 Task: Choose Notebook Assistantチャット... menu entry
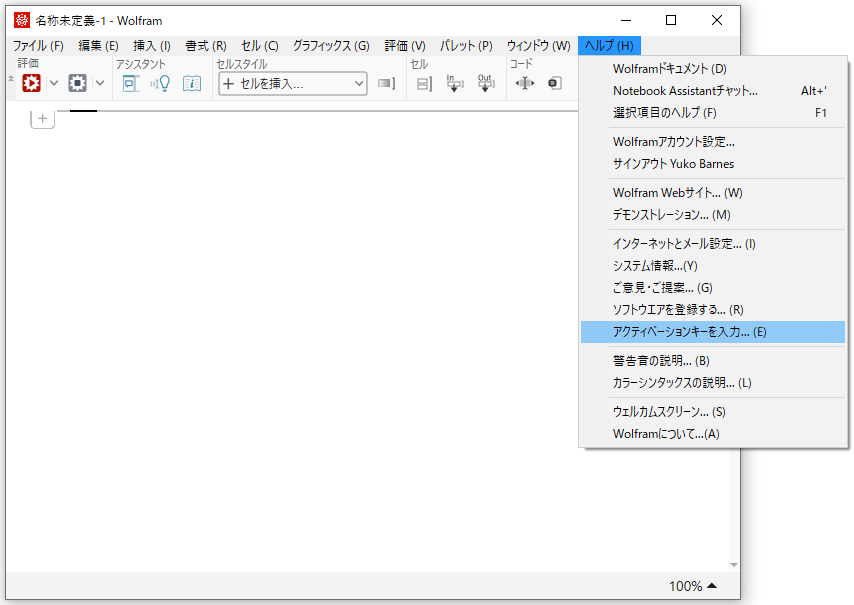713,90
